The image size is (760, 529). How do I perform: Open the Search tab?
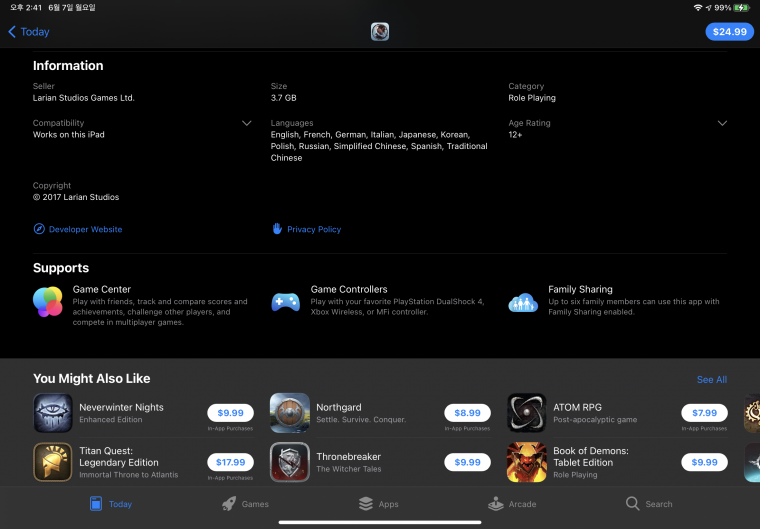point(649,504)
